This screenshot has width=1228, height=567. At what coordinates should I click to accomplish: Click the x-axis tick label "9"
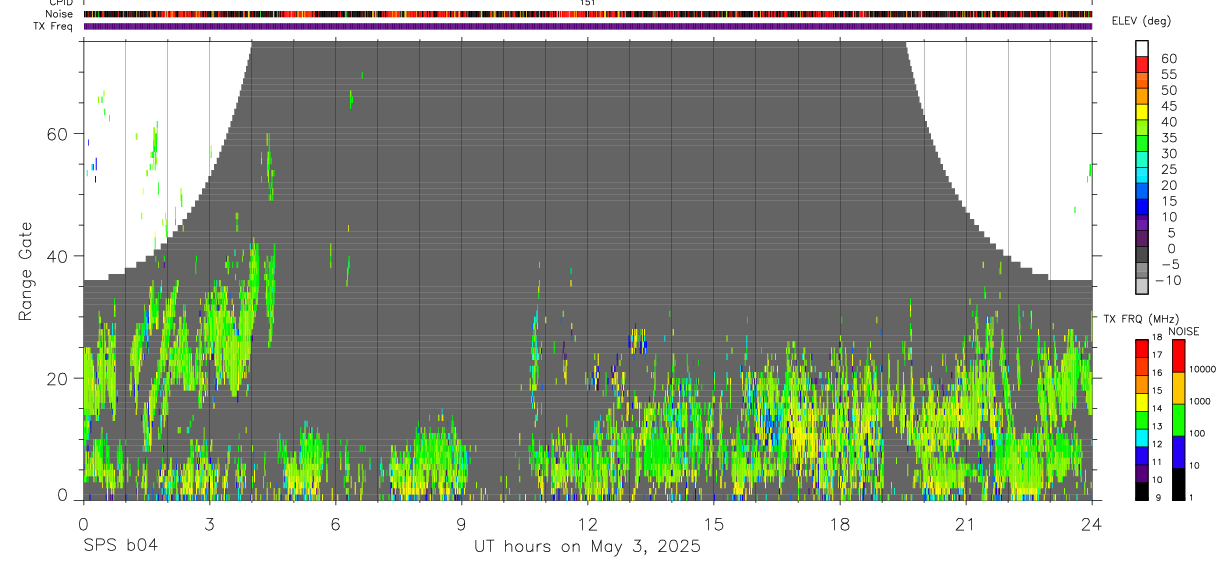[461, 524]
